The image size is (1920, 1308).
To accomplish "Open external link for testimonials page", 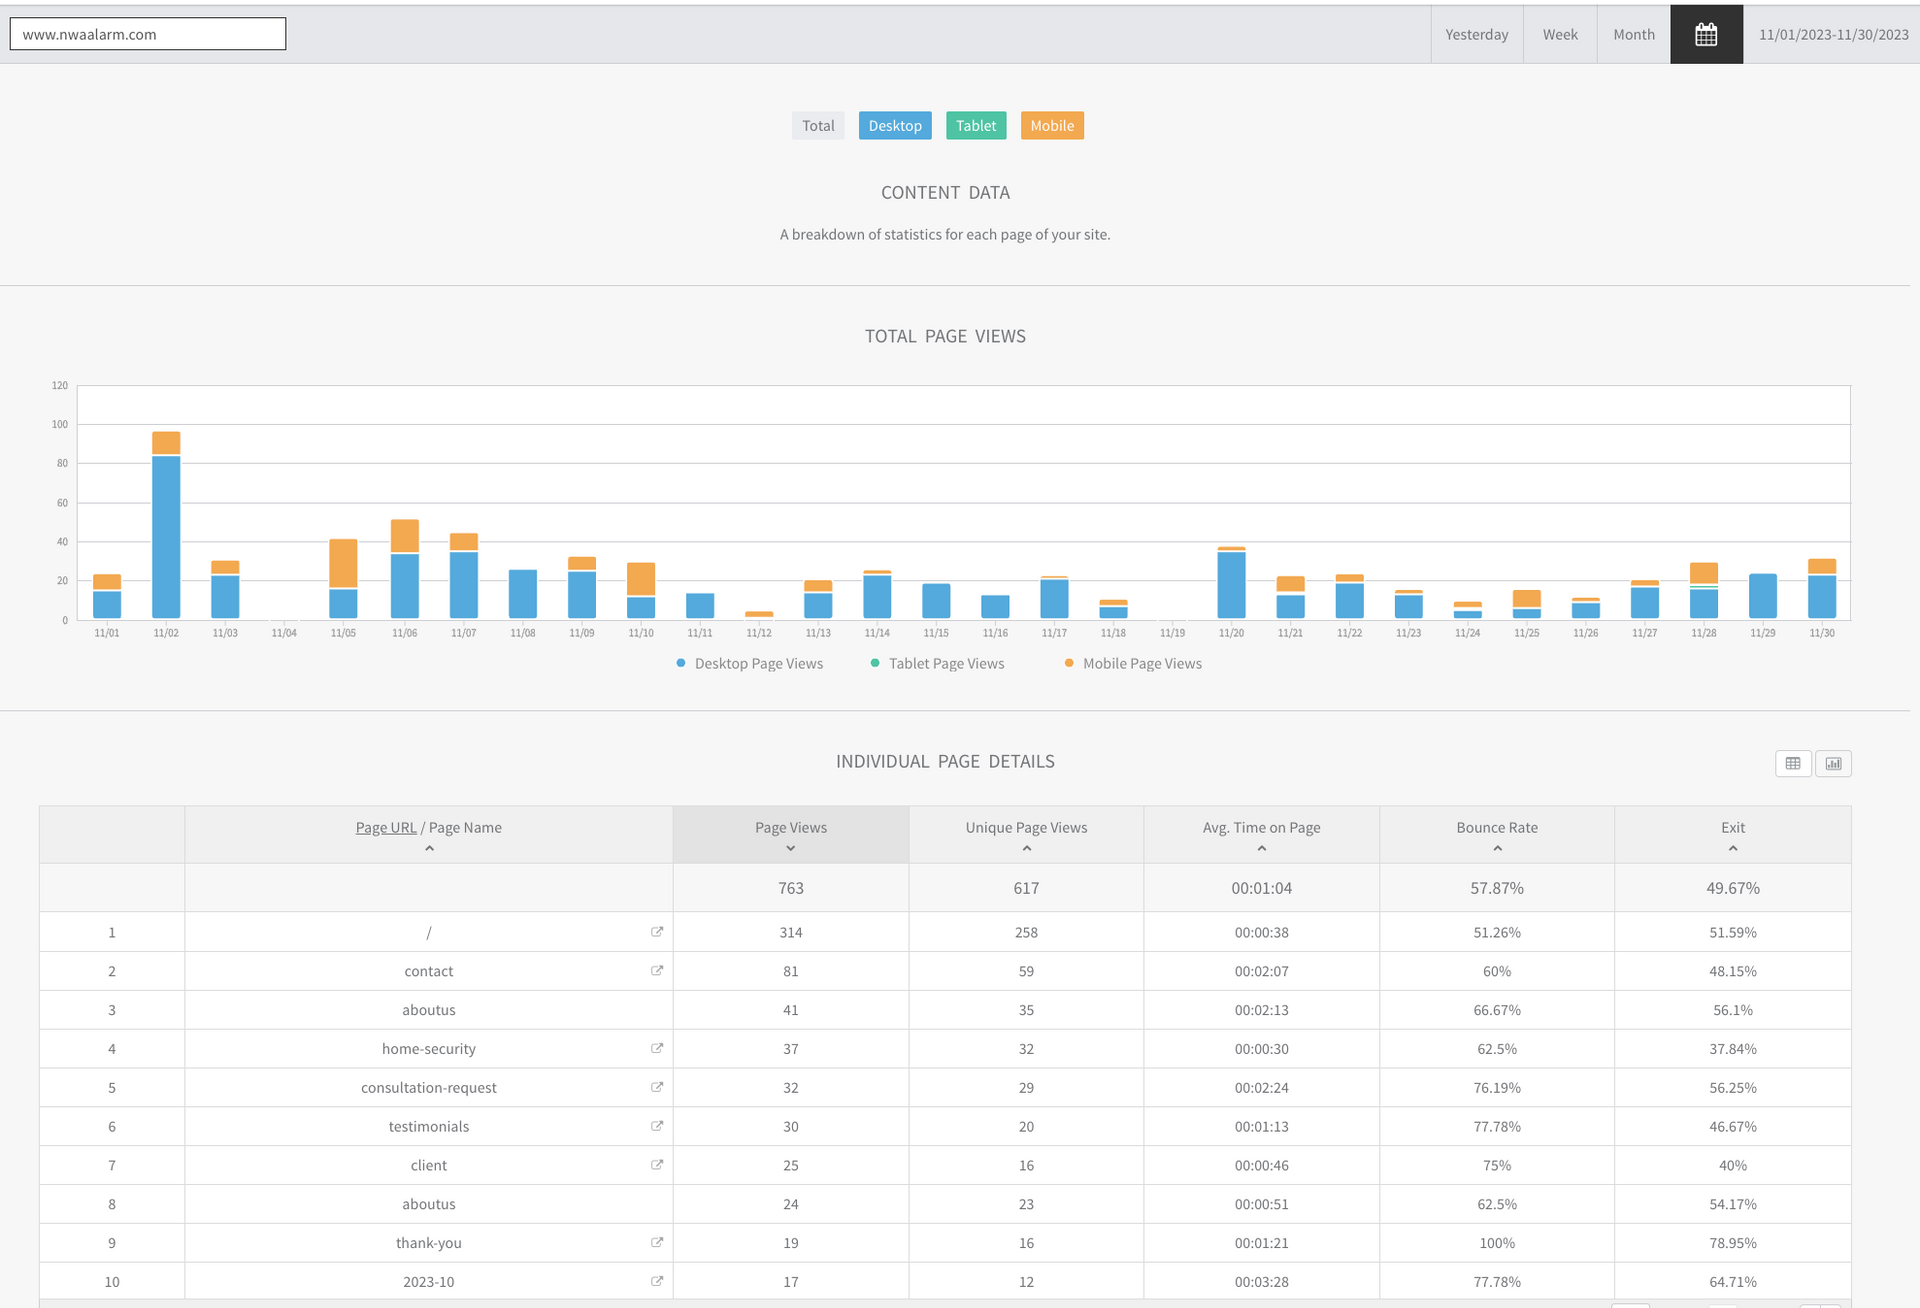I will click(657, 1126).
